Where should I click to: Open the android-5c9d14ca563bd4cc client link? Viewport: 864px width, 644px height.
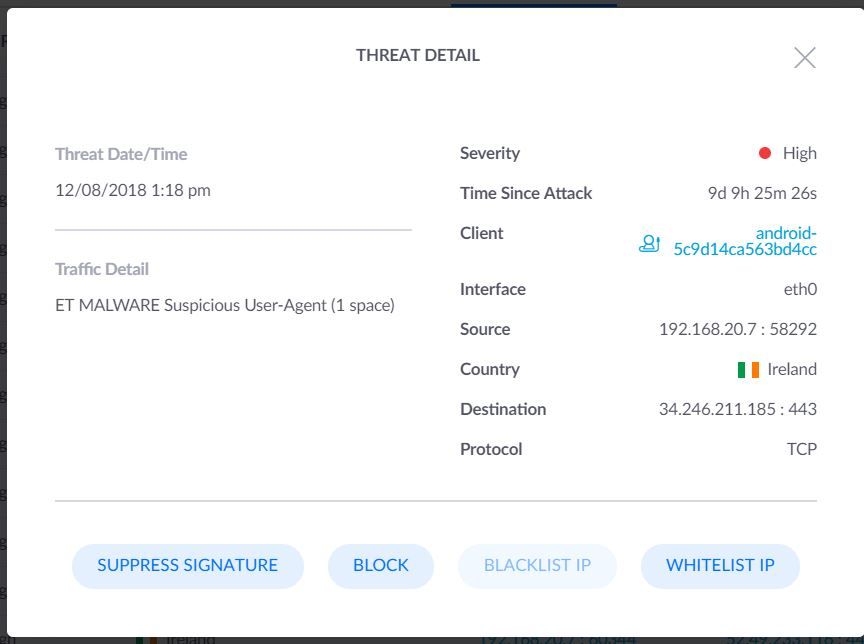(x=745, y=241)
